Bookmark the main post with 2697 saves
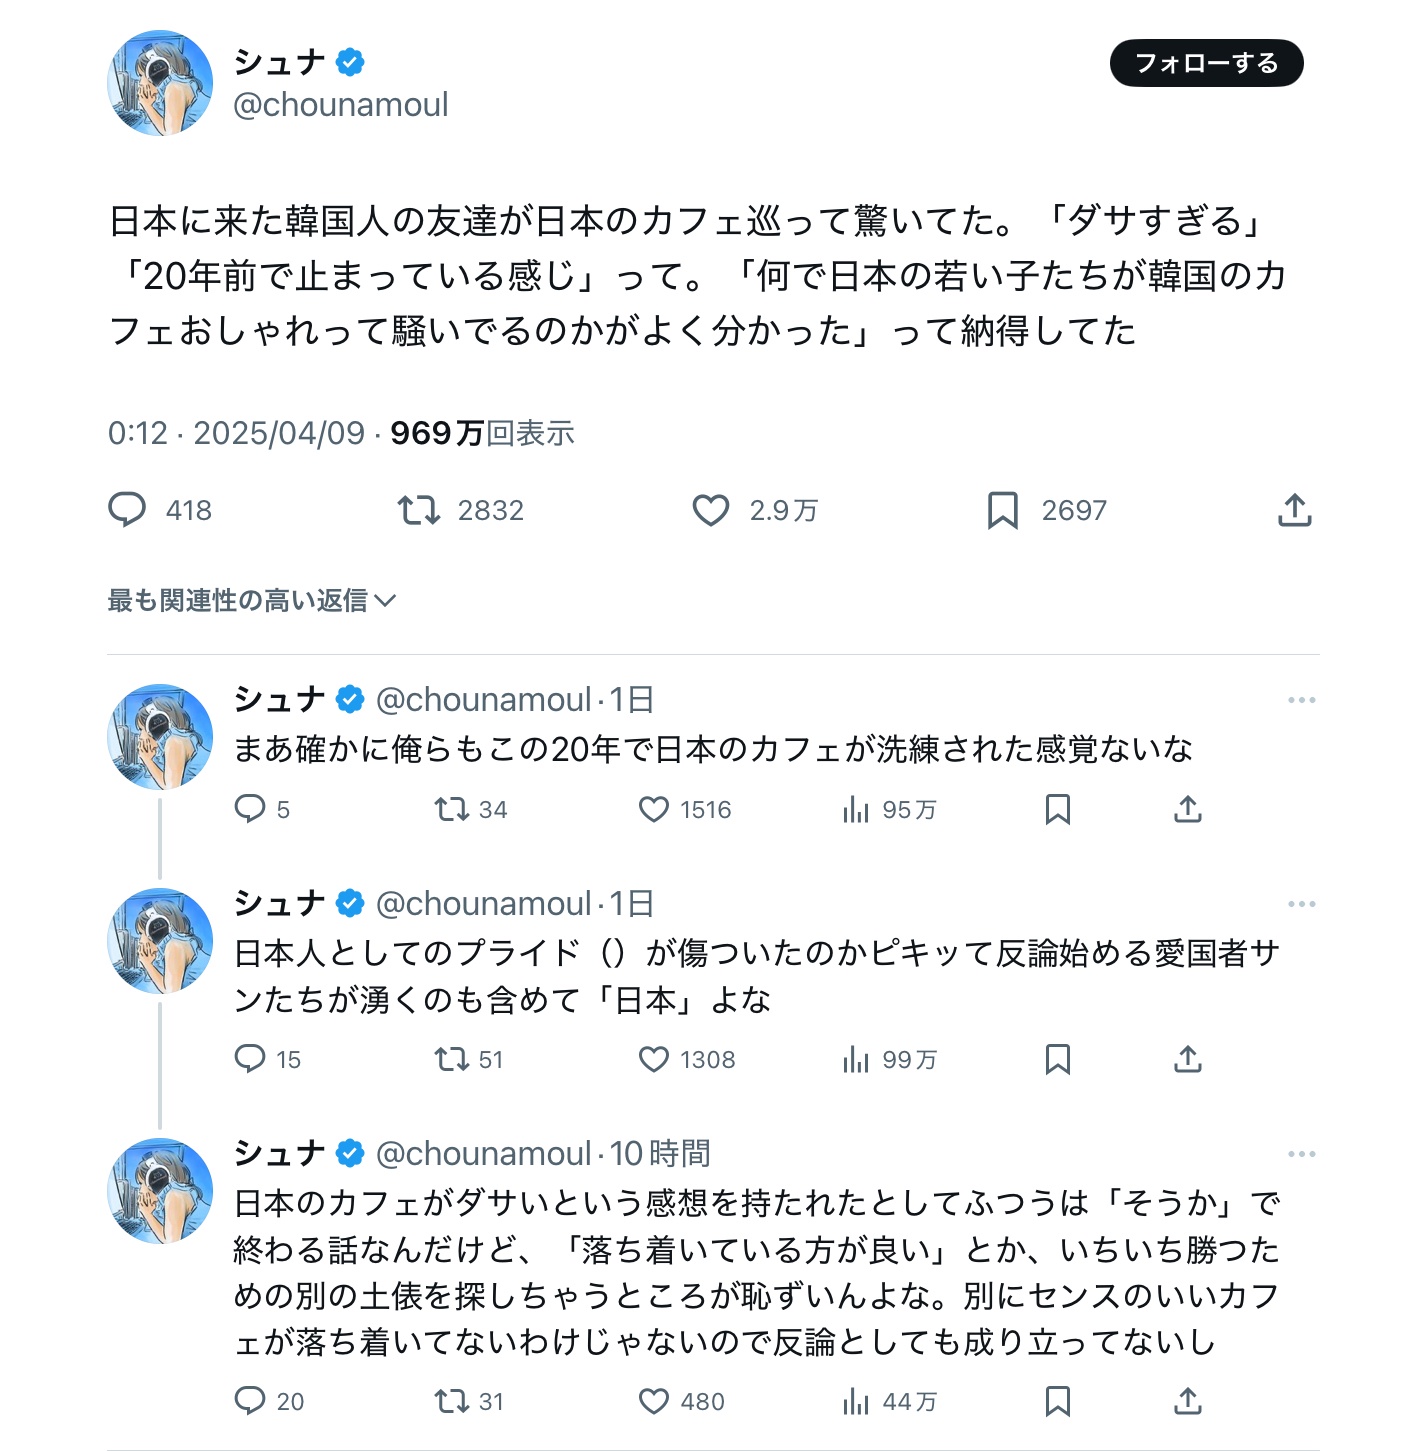This screenshot has width=1427, height=1451. 1046,510
